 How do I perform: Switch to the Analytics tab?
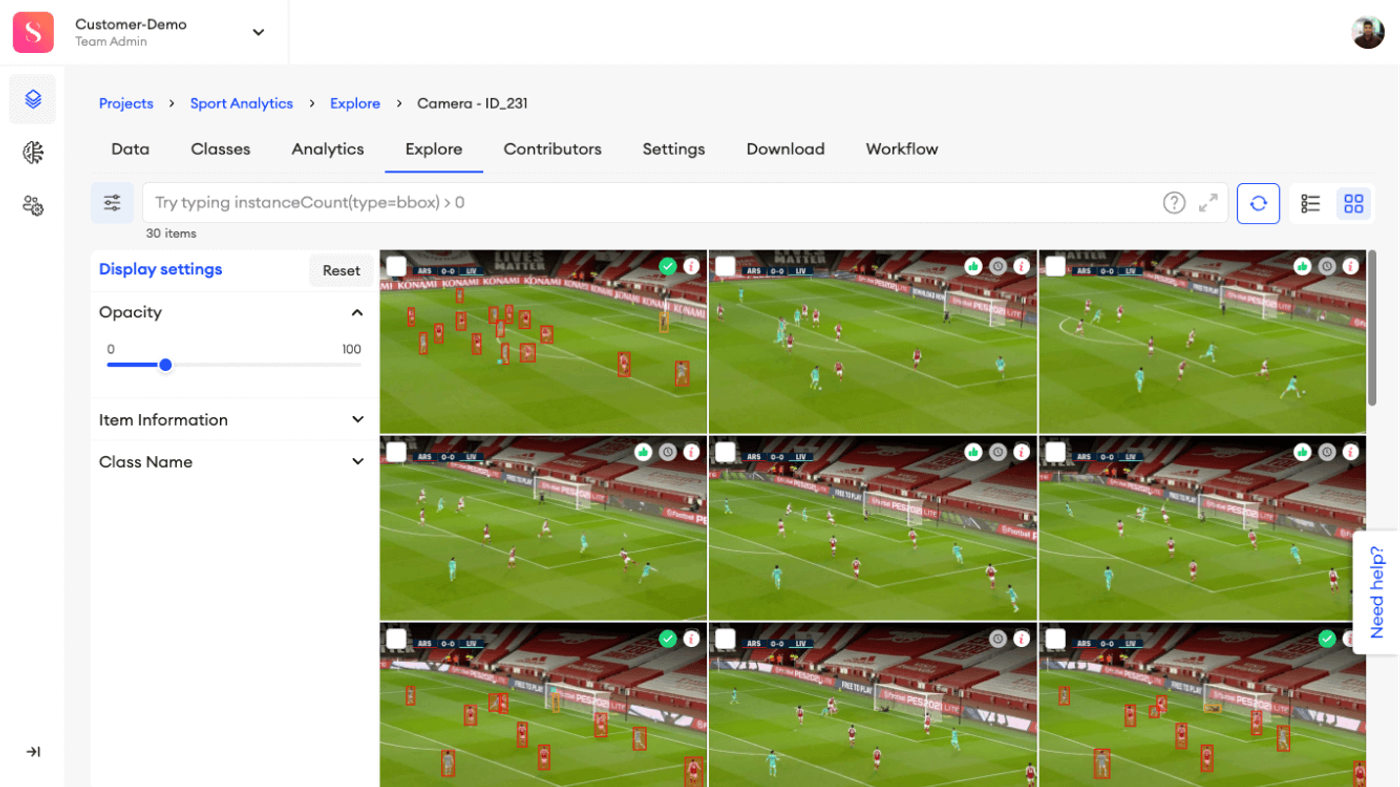click(328, 149)
